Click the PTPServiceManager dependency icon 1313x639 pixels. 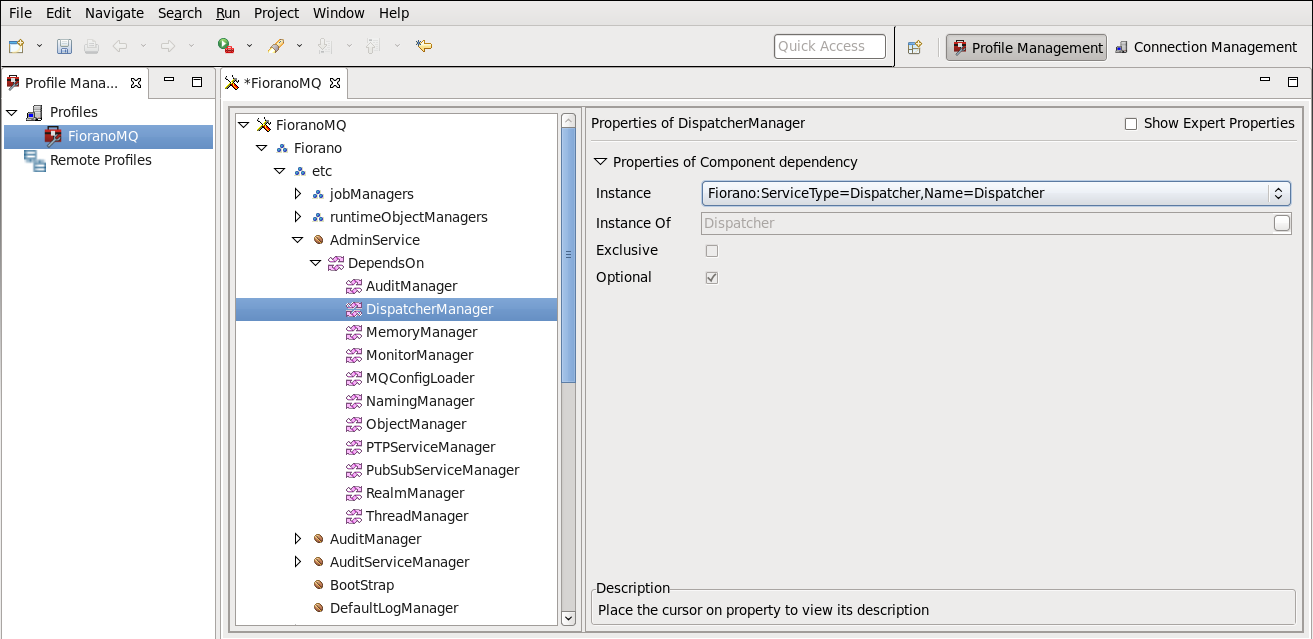coord(354,447)
